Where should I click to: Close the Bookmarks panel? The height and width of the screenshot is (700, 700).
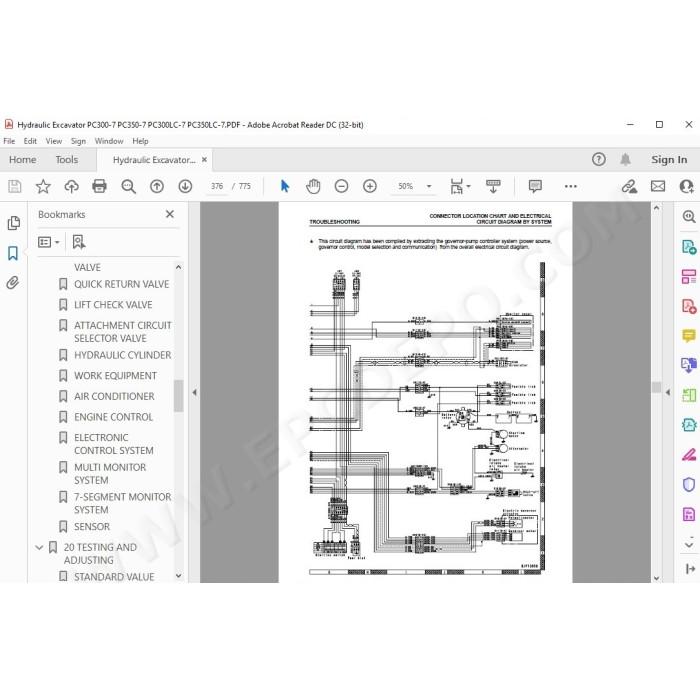tap(170, 214)
